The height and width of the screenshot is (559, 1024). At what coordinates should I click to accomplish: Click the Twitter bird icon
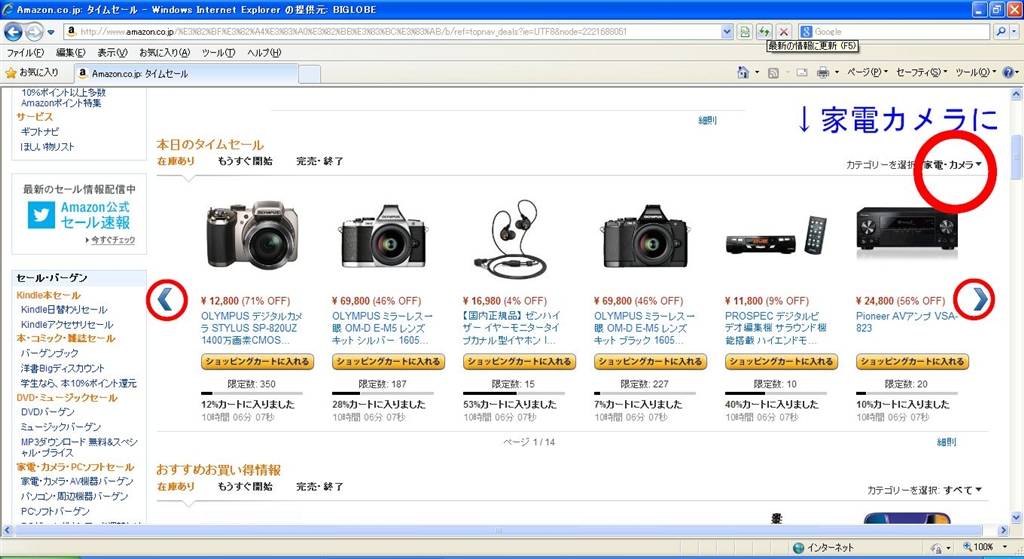point(41,215)
